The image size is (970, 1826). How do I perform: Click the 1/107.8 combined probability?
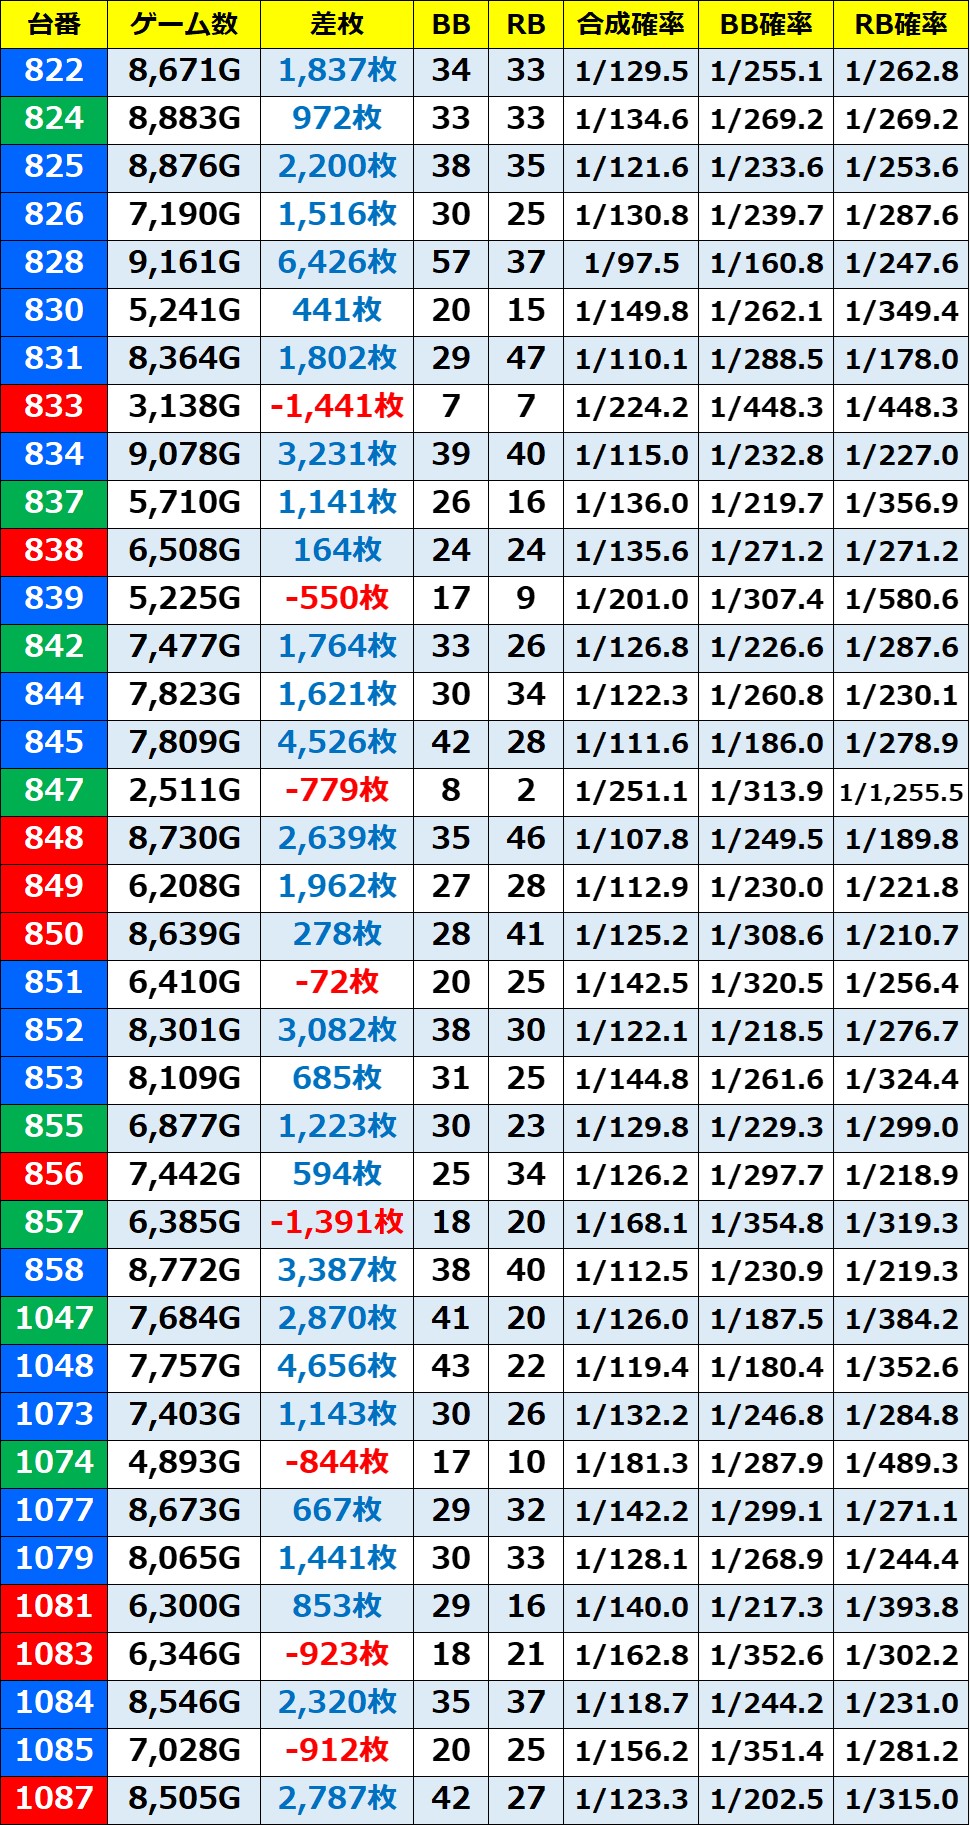click(631, 841)
